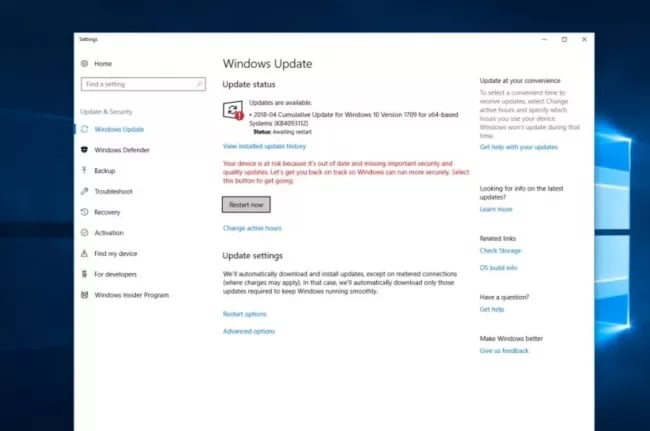Open View installed update history link
Viewport: 650px width, 431px height.
click(264, 146)
